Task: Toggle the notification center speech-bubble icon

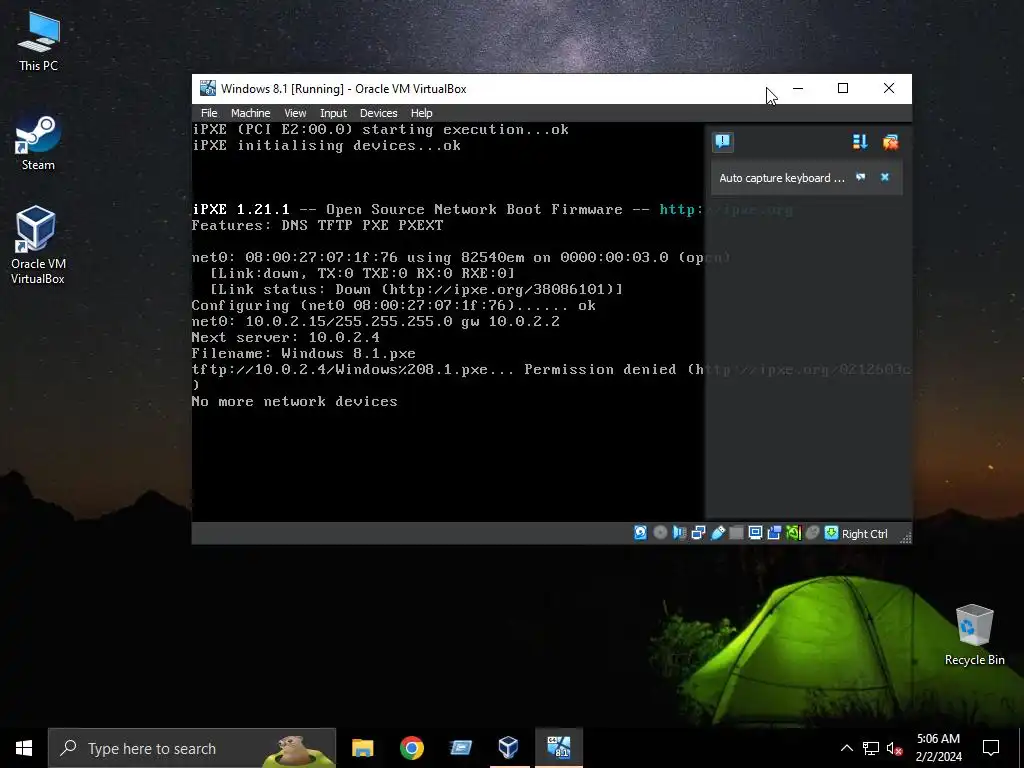Action: [723, 142]
